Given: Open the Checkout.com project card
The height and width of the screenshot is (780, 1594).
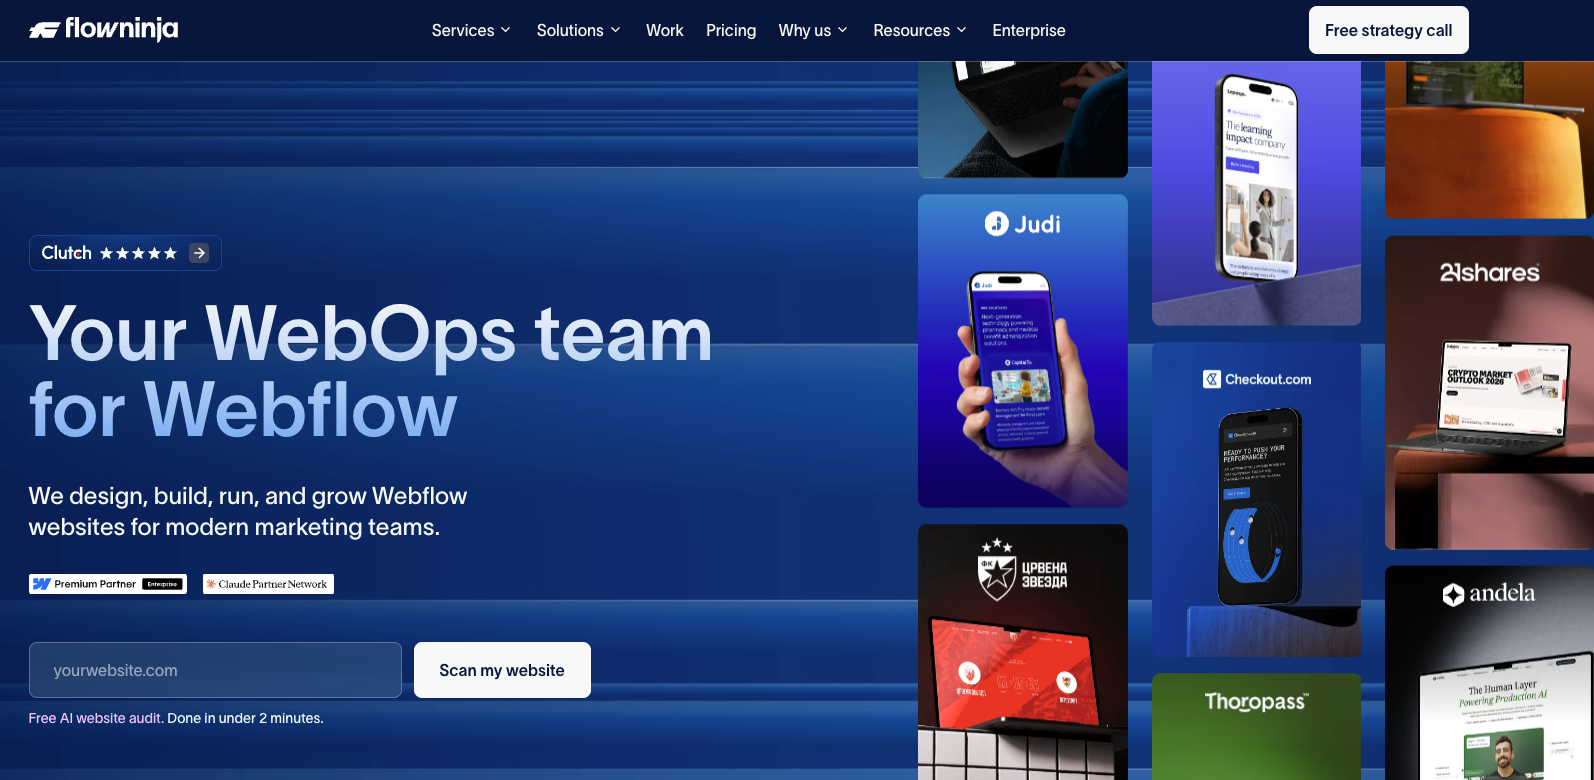Looking at the screenshot, I should pos(1256,500).
